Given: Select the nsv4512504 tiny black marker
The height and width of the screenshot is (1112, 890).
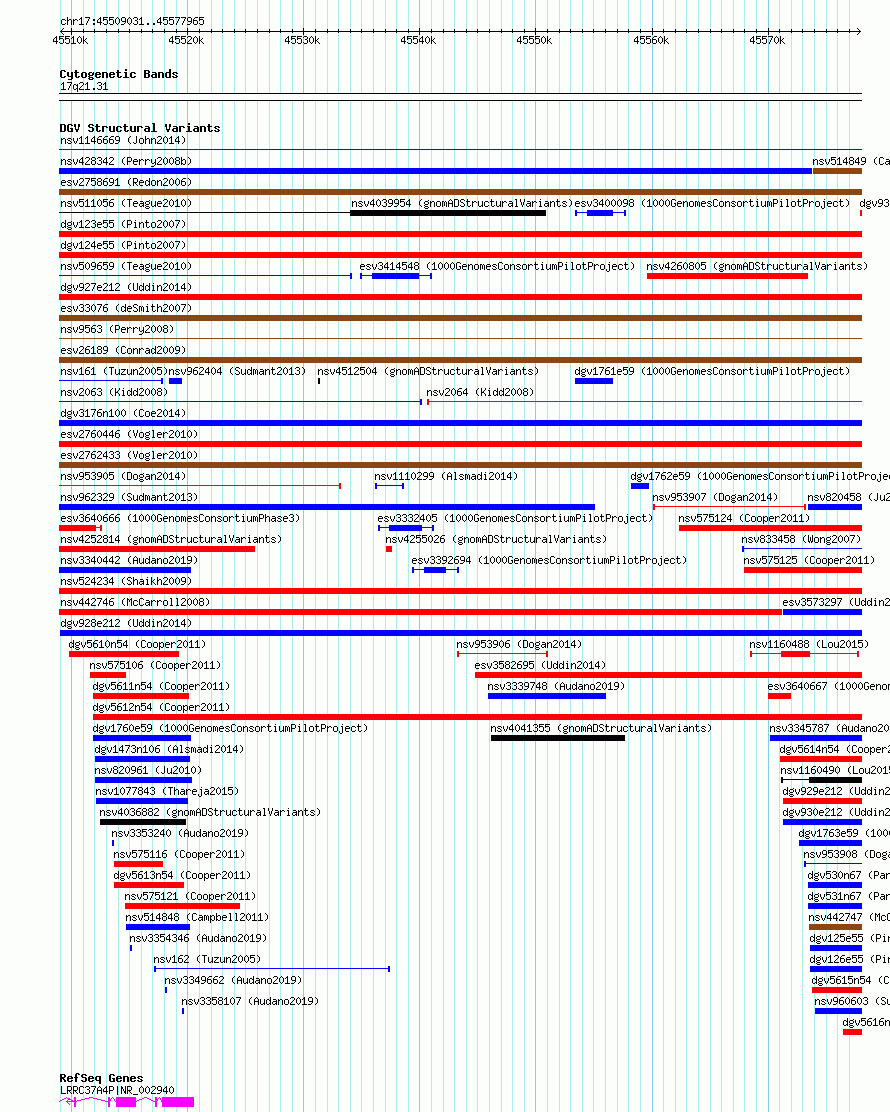Looking at the screenshot, I should pyautogui.click(x=319, y=382).
